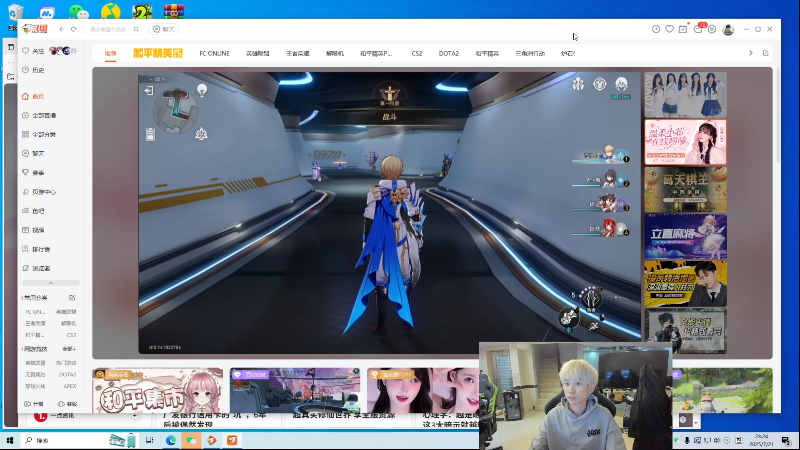The height and width of the screenshot is (450, 800).
Task: Open the sidebar 聊天 chat entry
Action: tap(34, 153)
